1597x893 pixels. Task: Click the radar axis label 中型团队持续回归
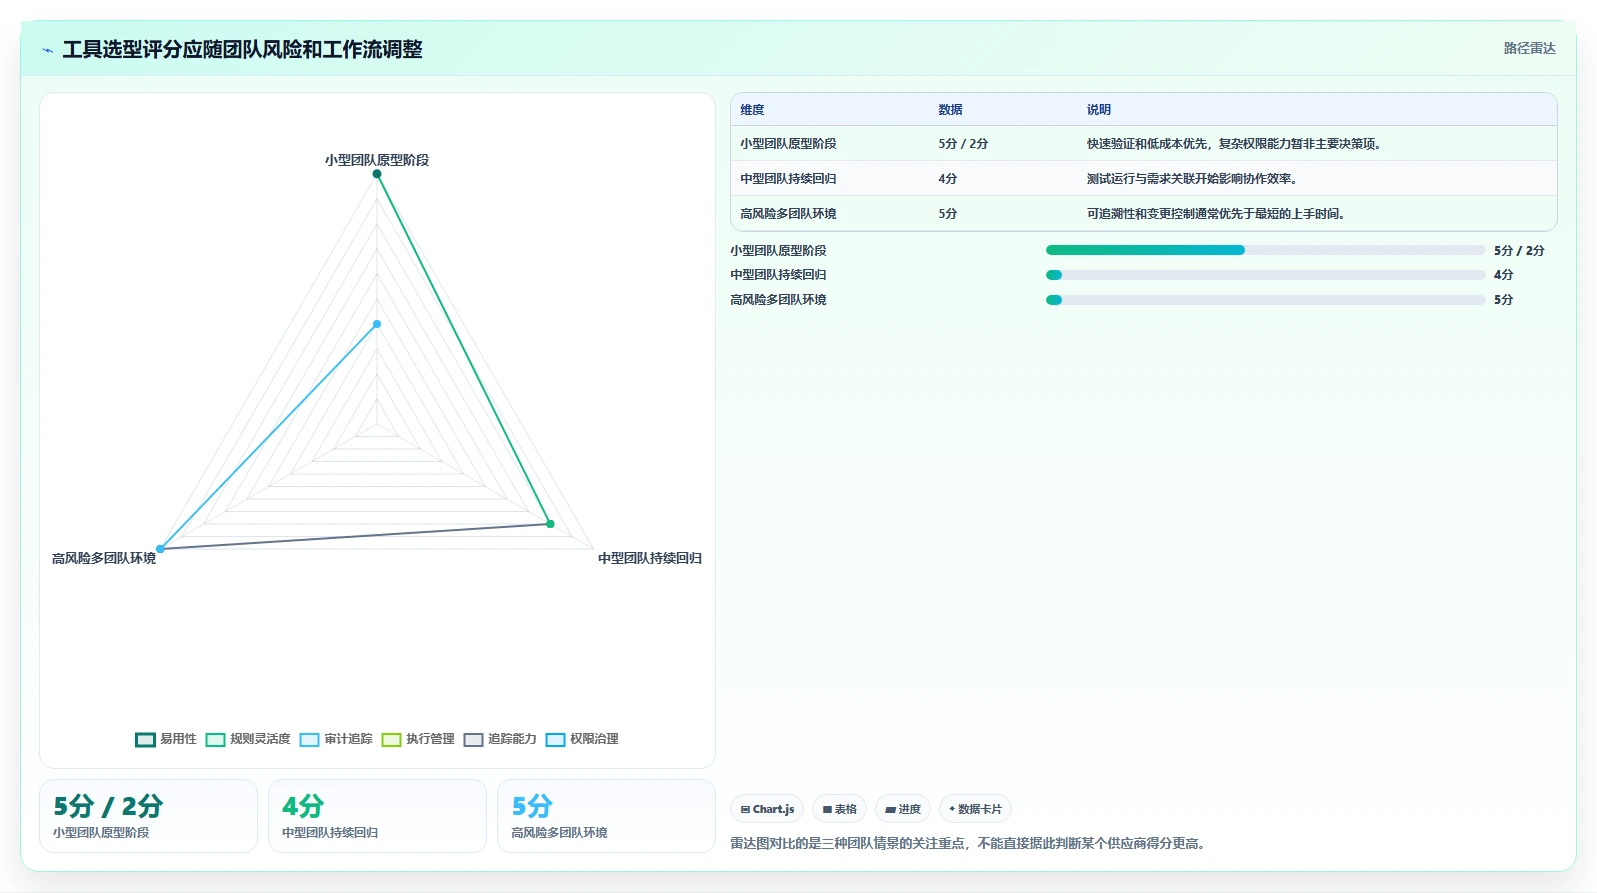(650, 558)
